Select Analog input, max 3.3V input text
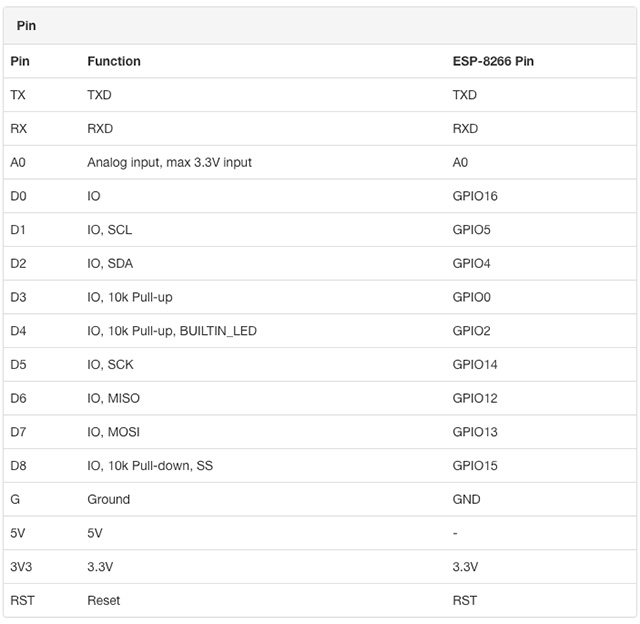 point(169,162)
